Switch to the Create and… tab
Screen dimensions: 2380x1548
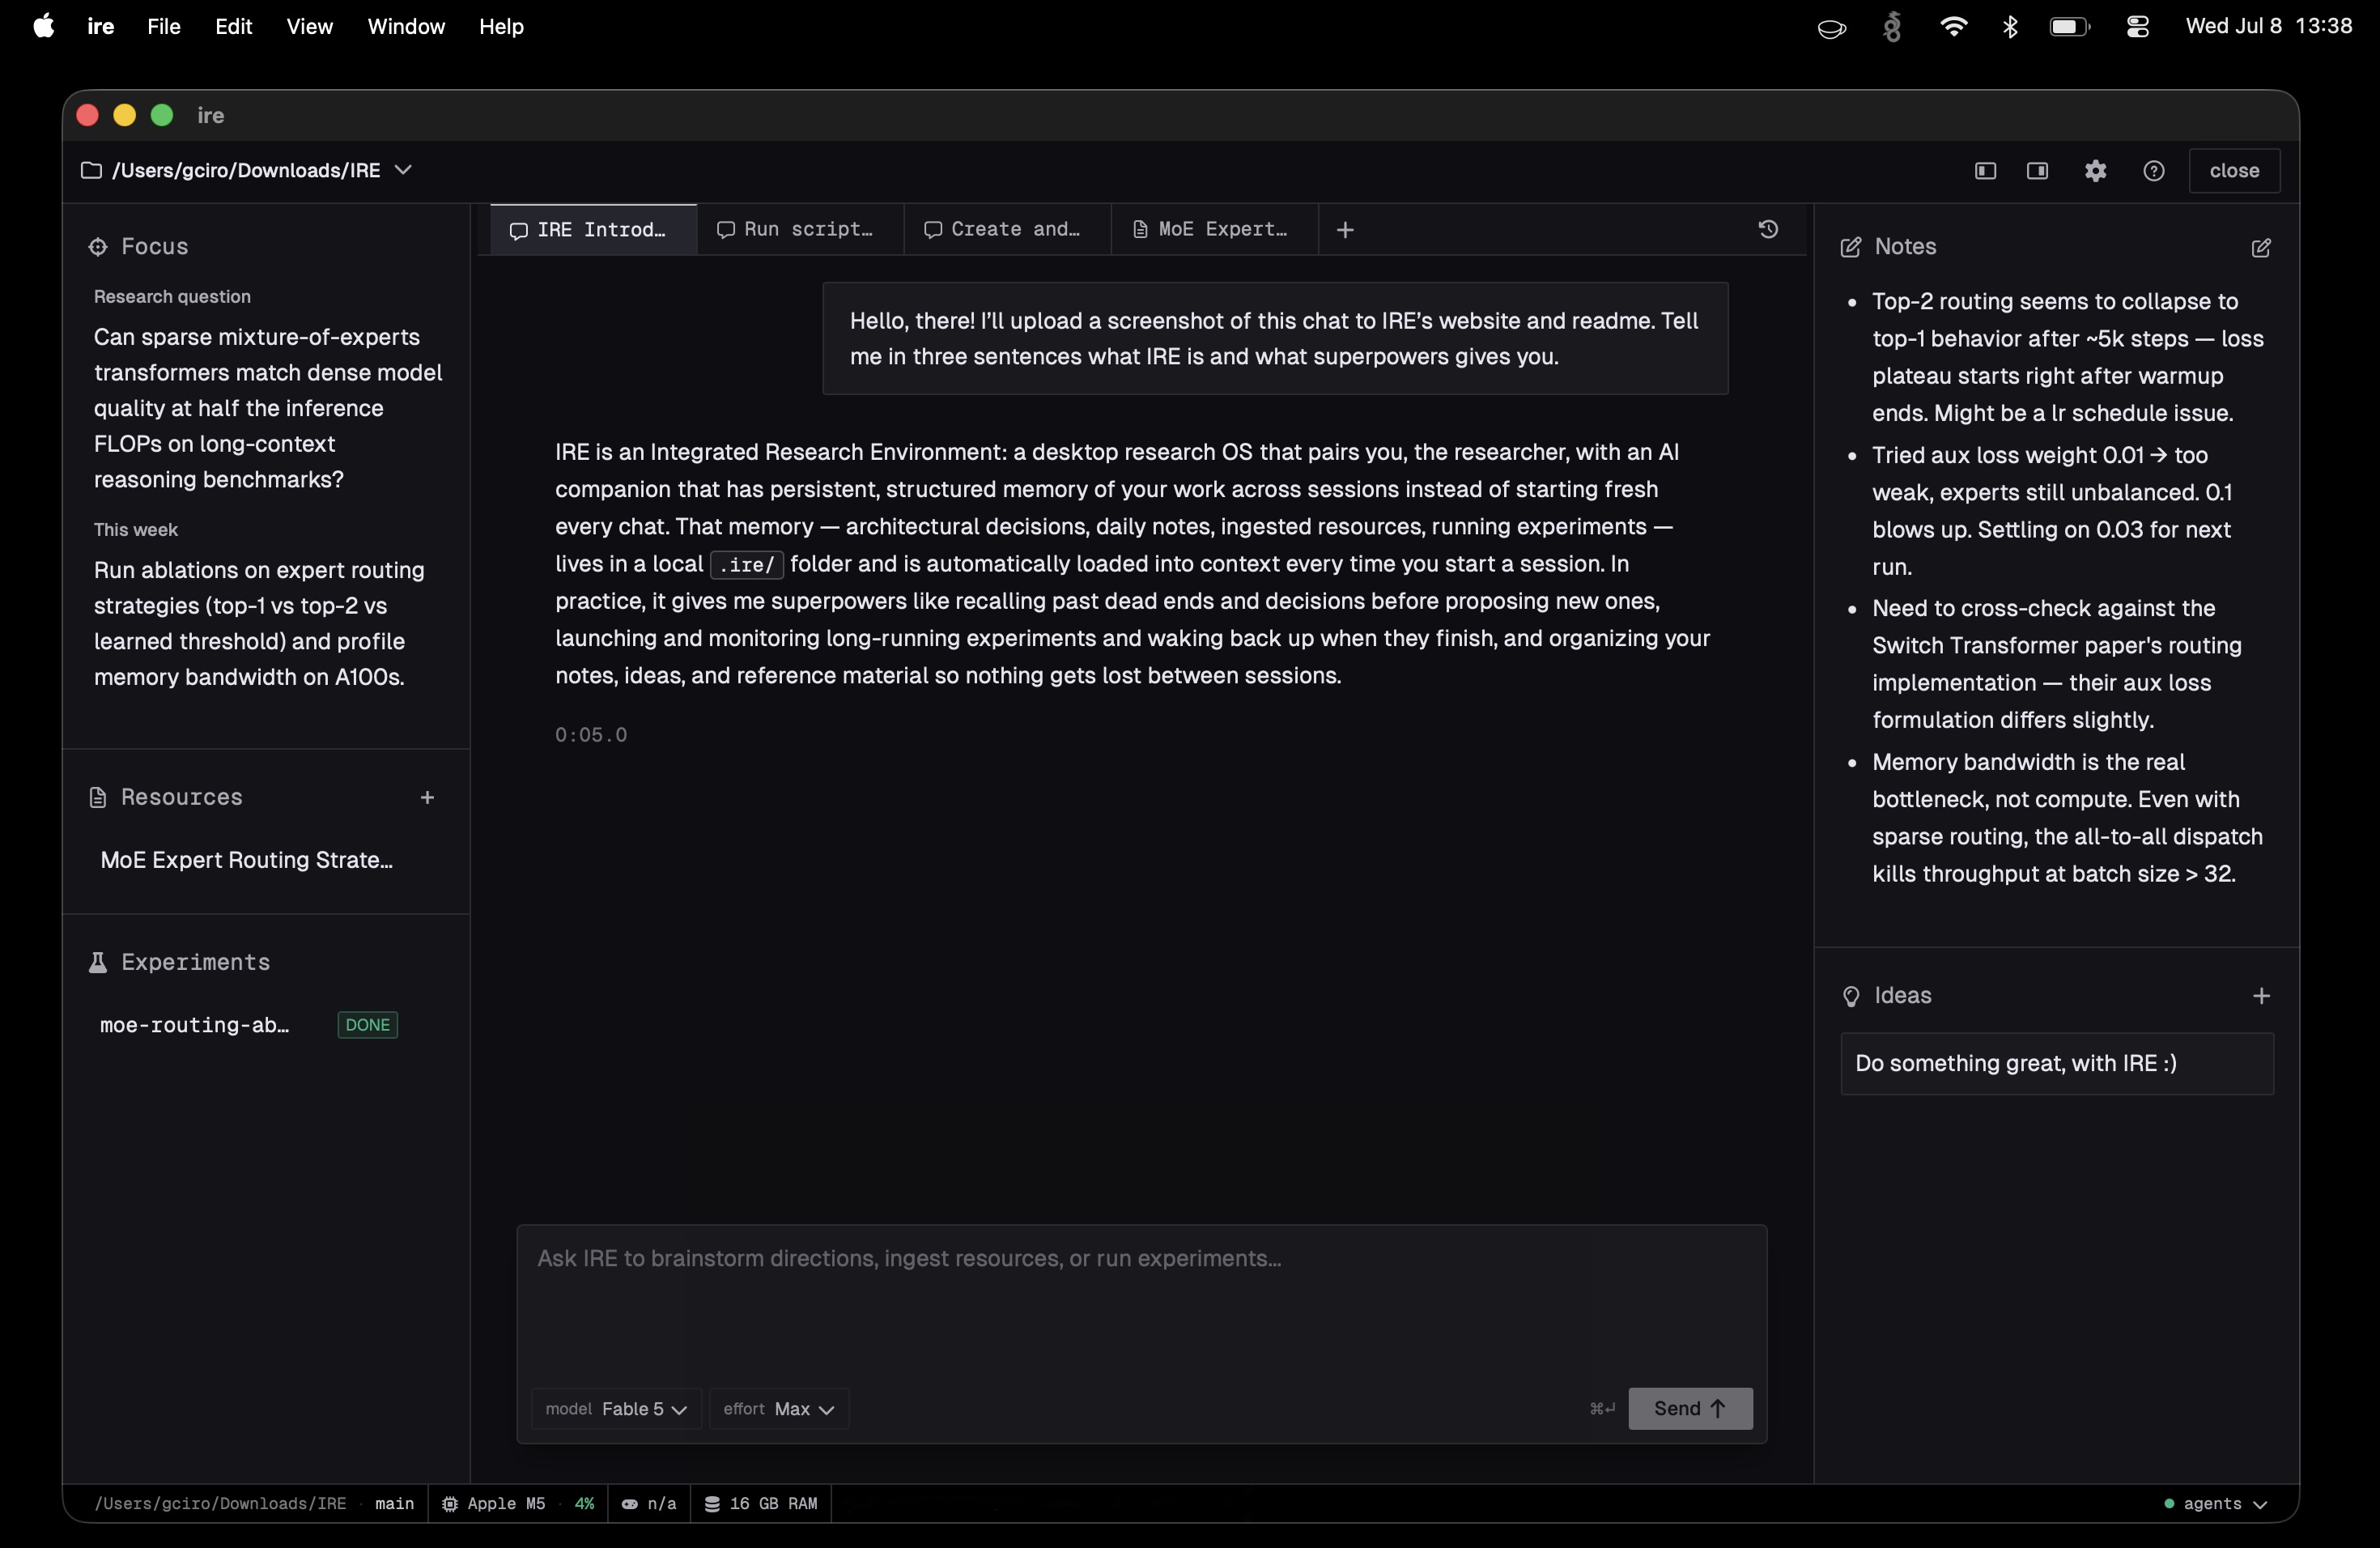tap(1007, 229)
